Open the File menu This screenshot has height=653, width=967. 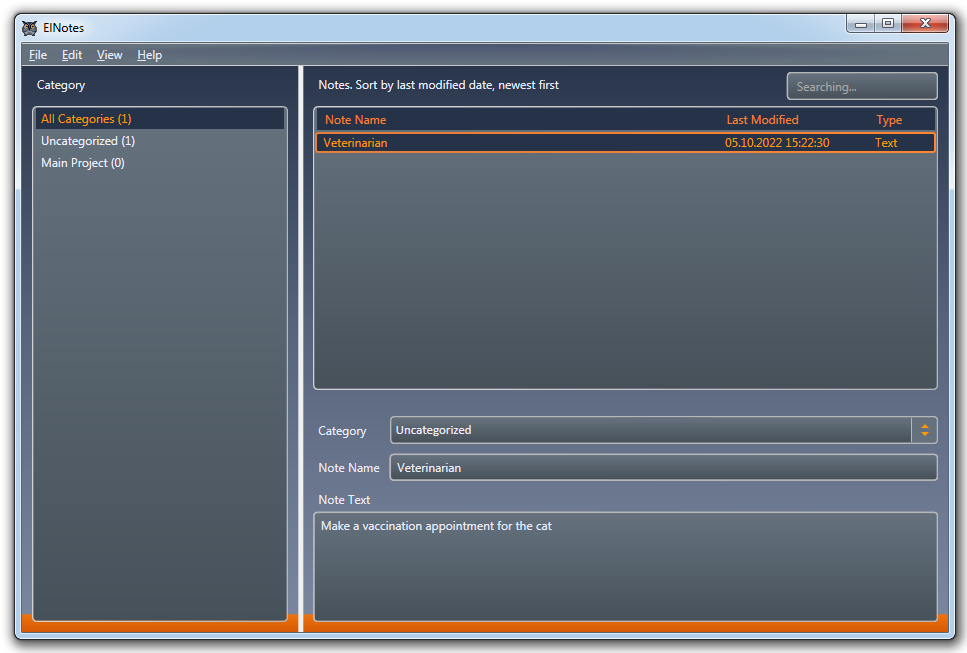38,55
